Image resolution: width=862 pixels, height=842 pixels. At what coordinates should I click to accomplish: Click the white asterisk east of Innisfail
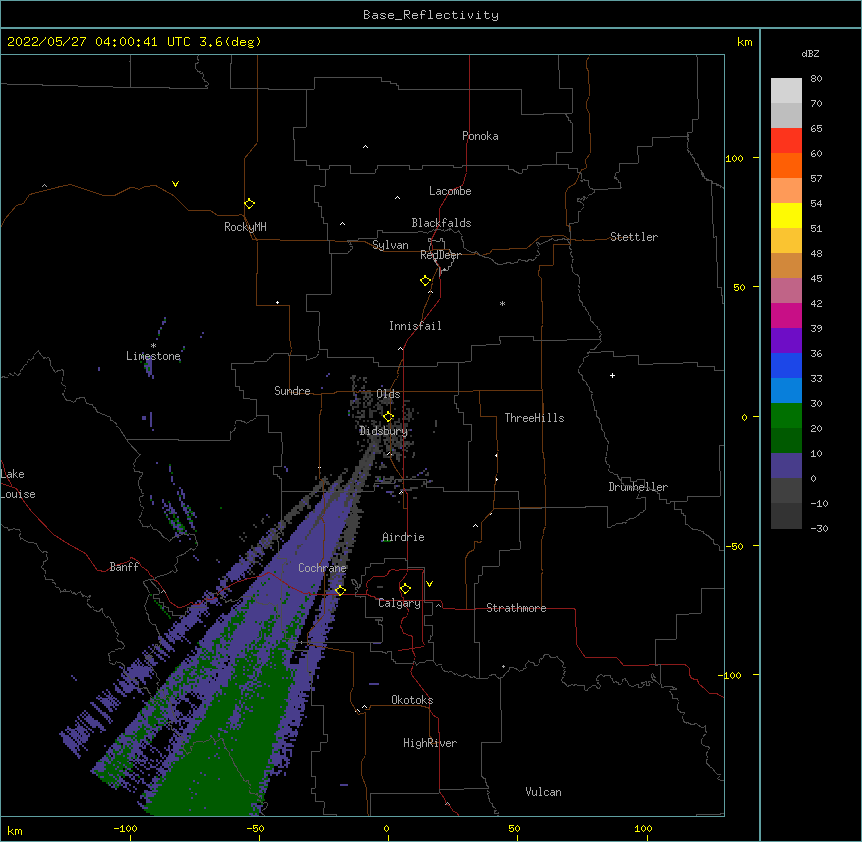[x=502, y=303]
